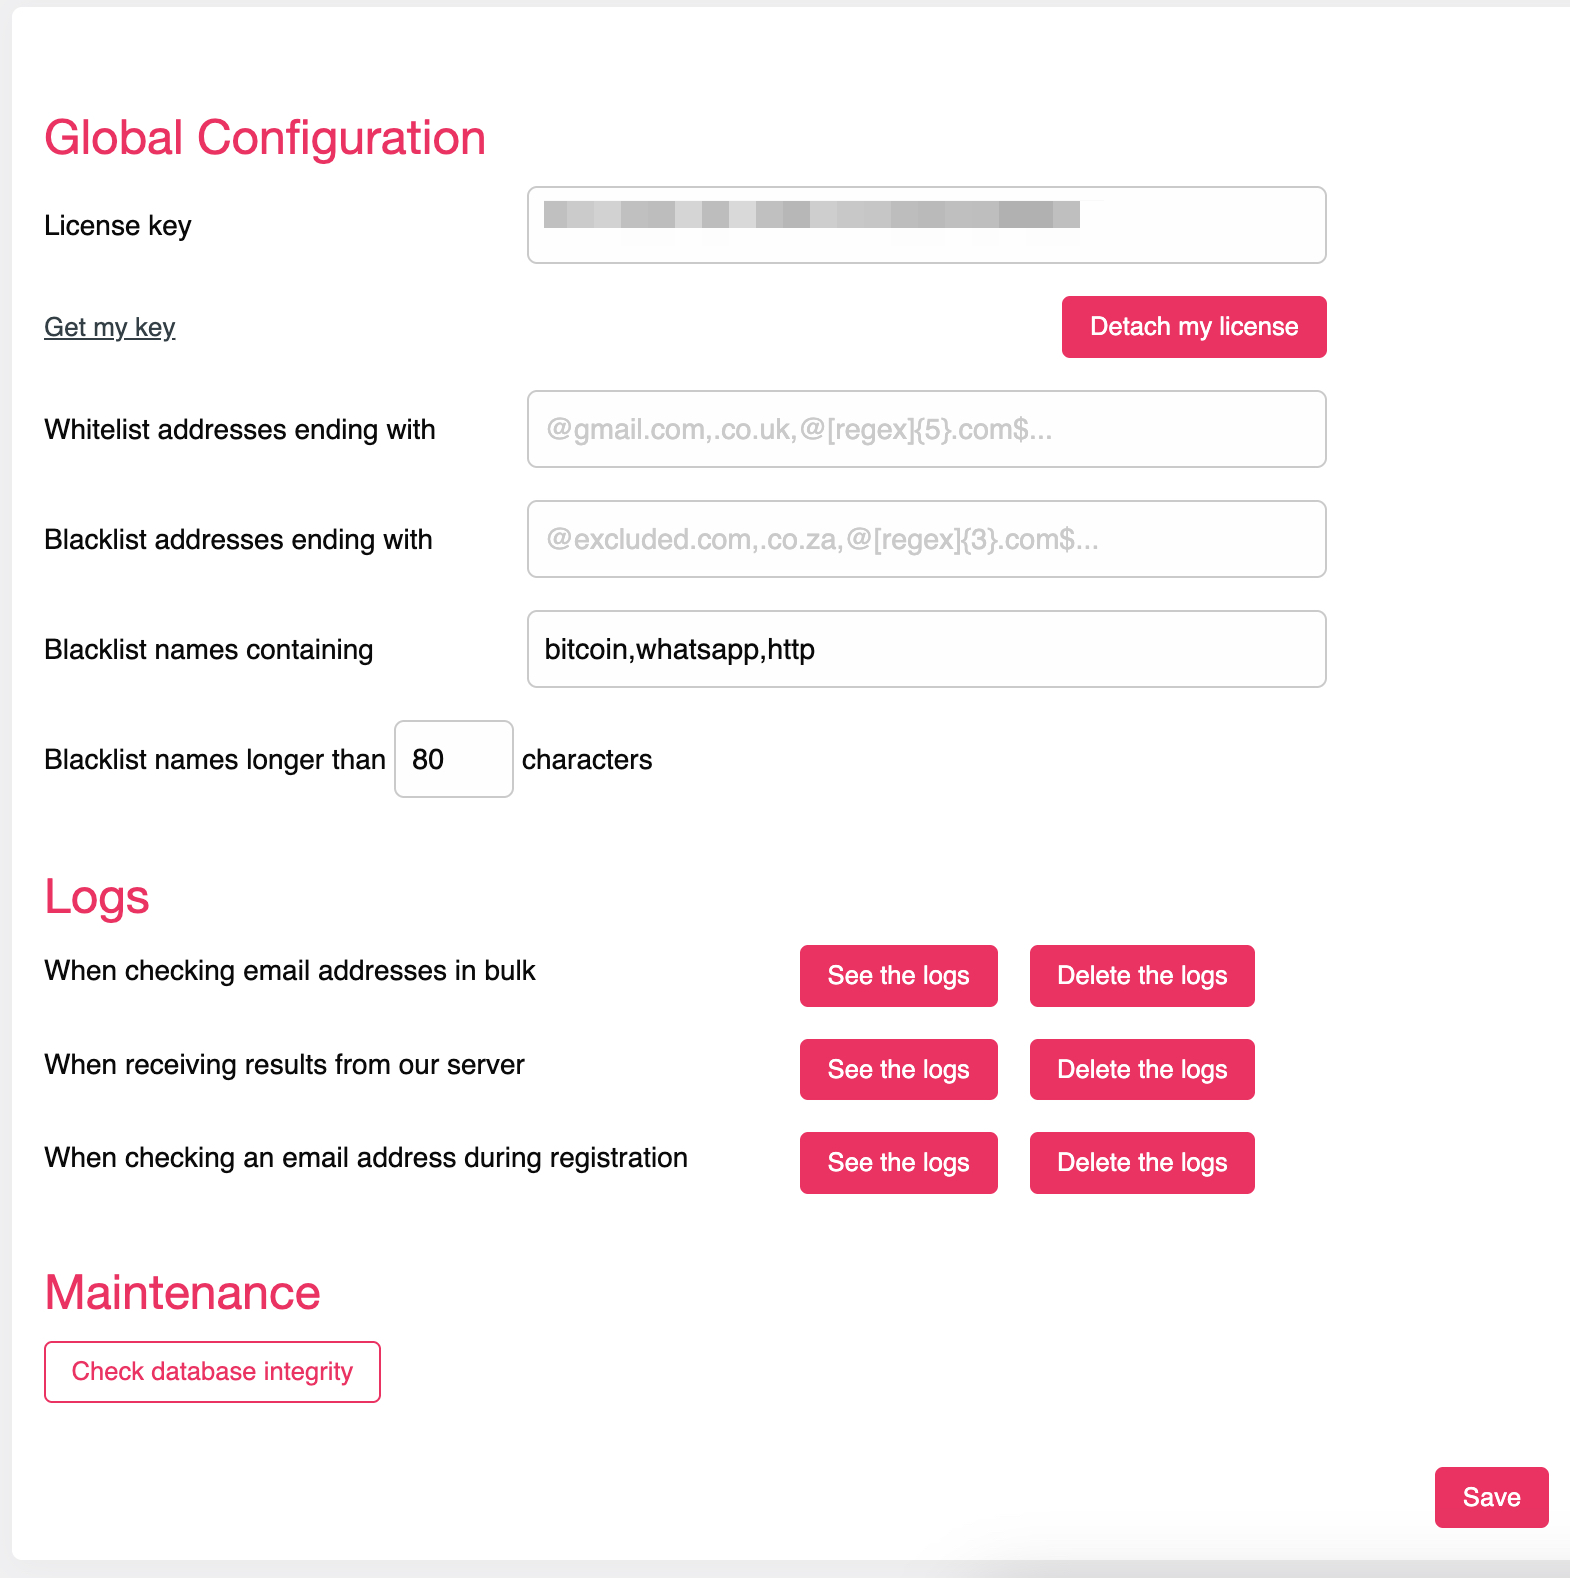Image resolution: width=1570 pixels, height=1578 pixels.
Task: Click the "Whitelist addresses ending with" label
Action: 240,430
